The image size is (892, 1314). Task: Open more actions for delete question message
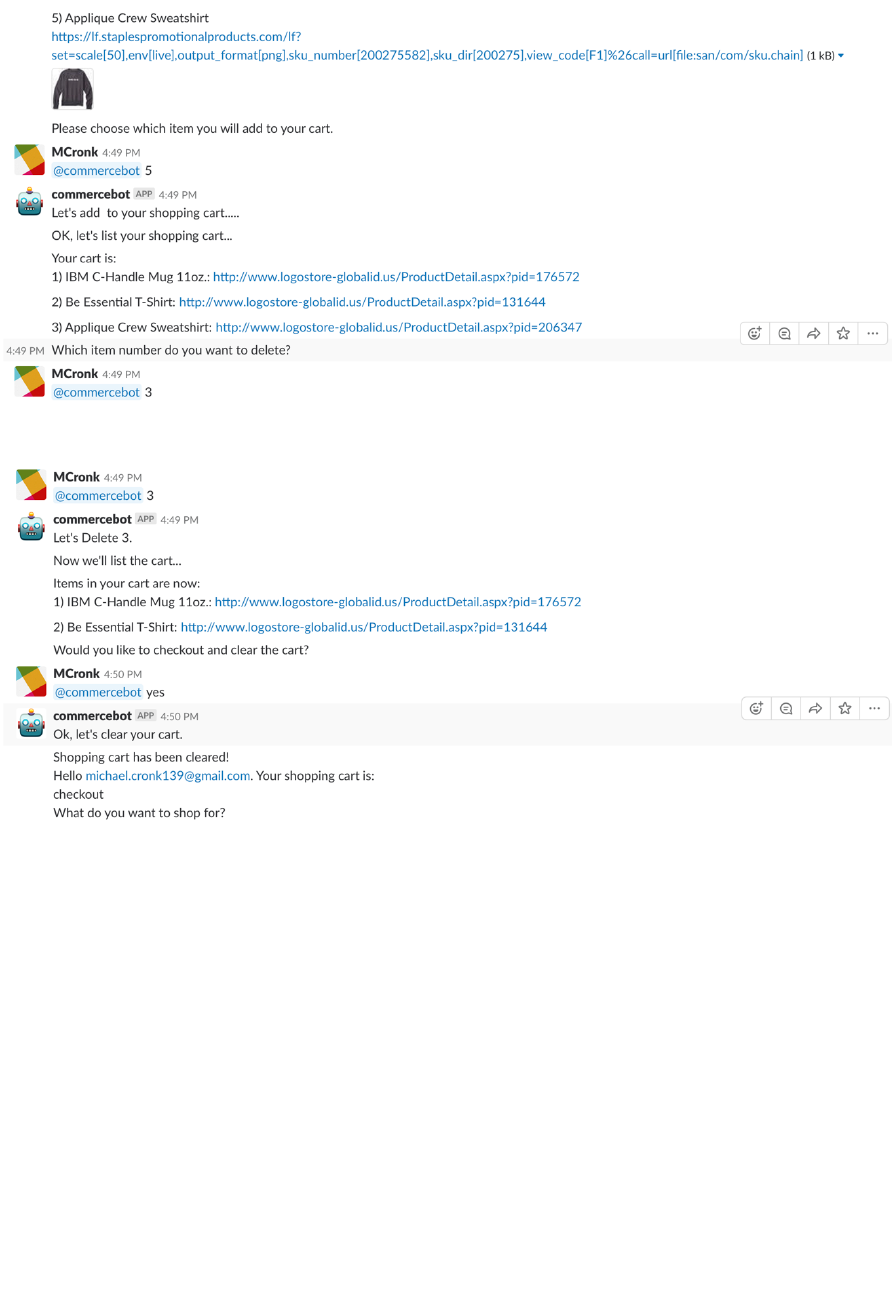pos(872,334)
